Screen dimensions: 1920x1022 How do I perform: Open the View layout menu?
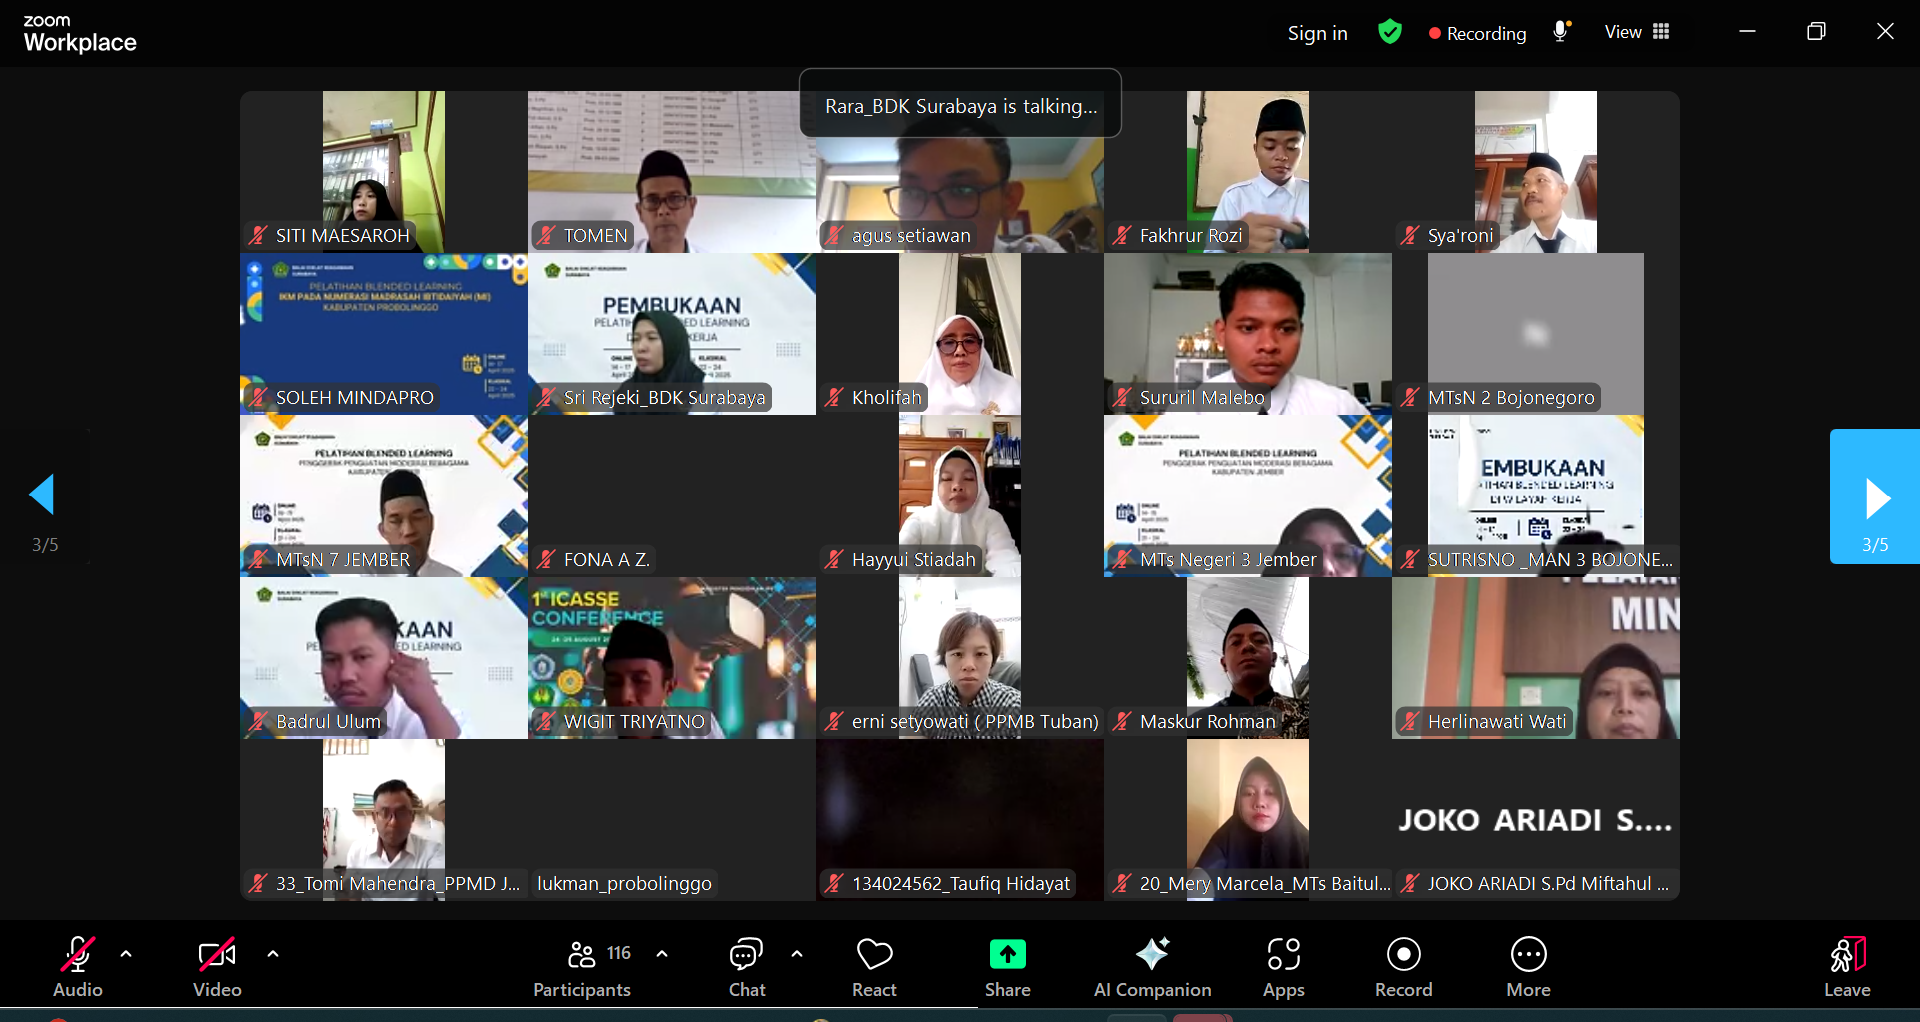coord(1637,32)
